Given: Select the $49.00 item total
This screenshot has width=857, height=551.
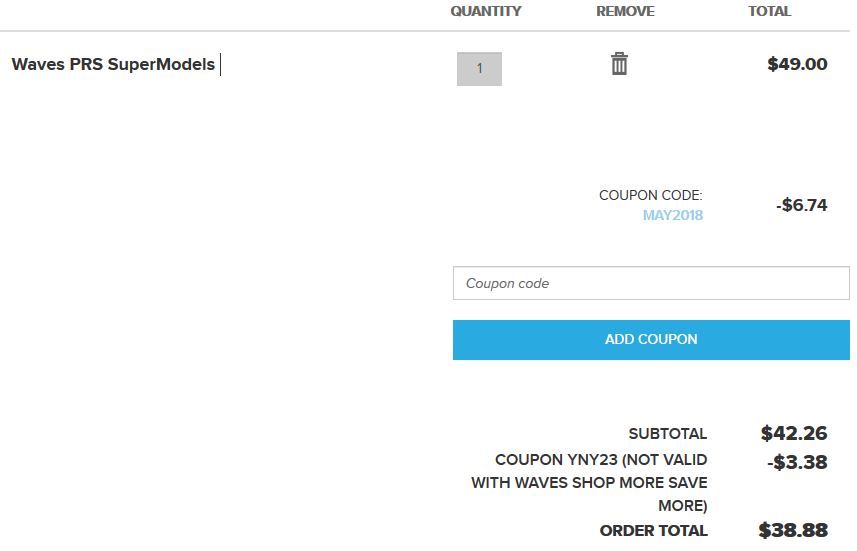Looking at the screenshot, I should 797,65.
